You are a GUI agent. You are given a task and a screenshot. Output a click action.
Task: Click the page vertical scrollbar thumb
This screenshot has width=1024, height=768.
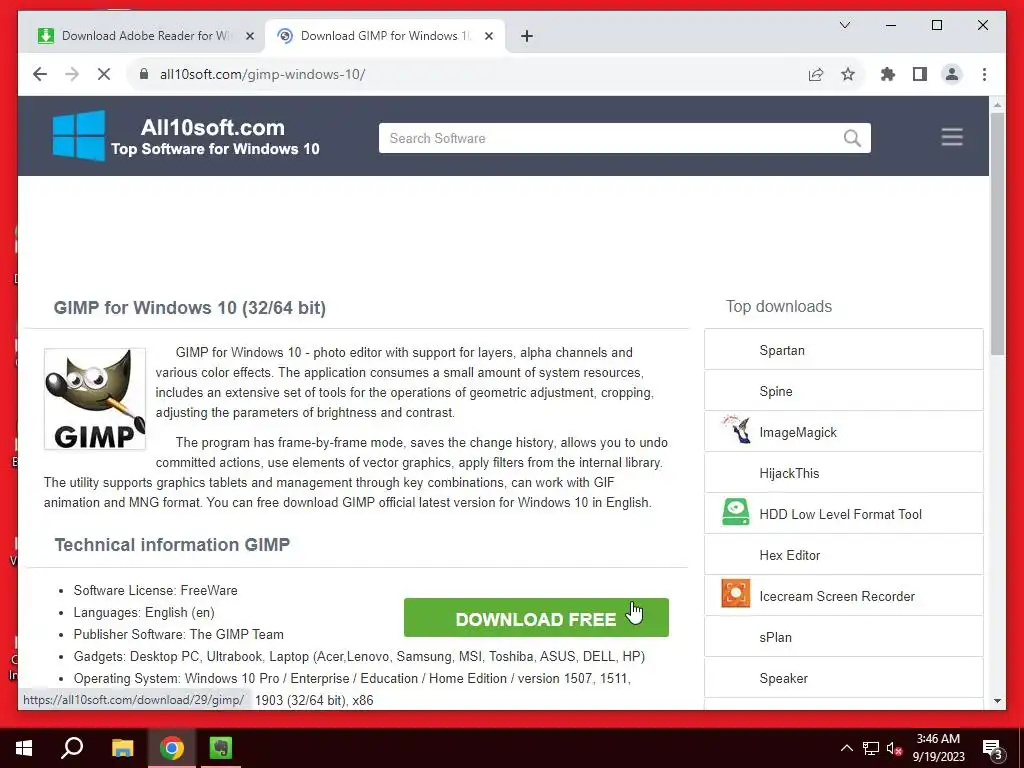(997, 234)
